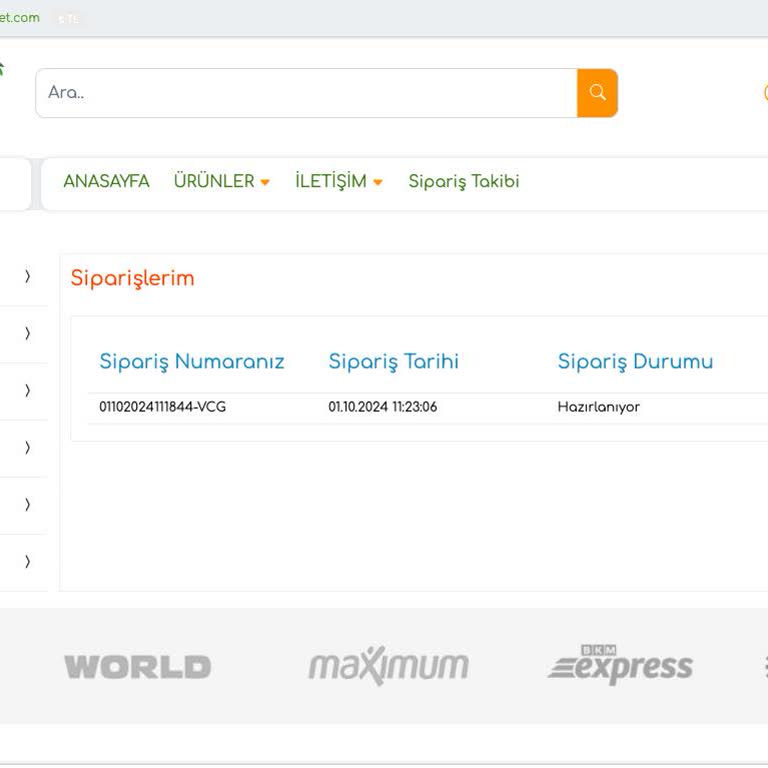Expand the third sidebar chevron item

click(x=28, y=390)
